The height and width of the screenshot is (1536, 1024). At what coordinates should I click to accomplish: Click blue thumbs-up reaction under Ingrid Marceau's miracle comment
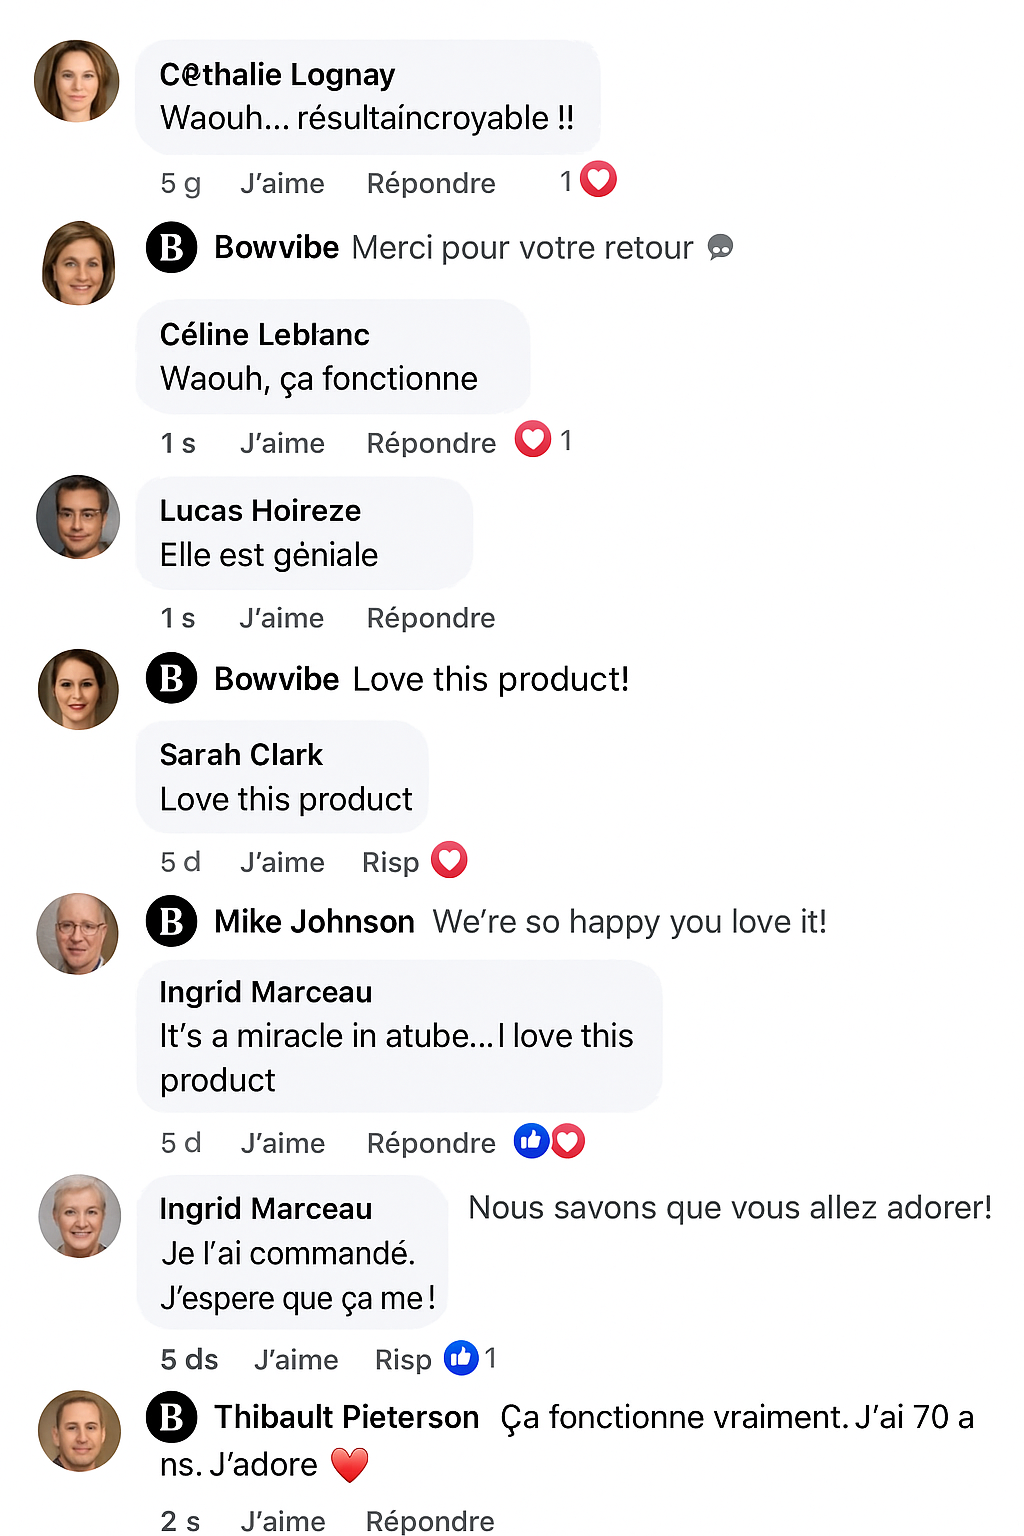pyautogui.click(x=530, y=1141)
